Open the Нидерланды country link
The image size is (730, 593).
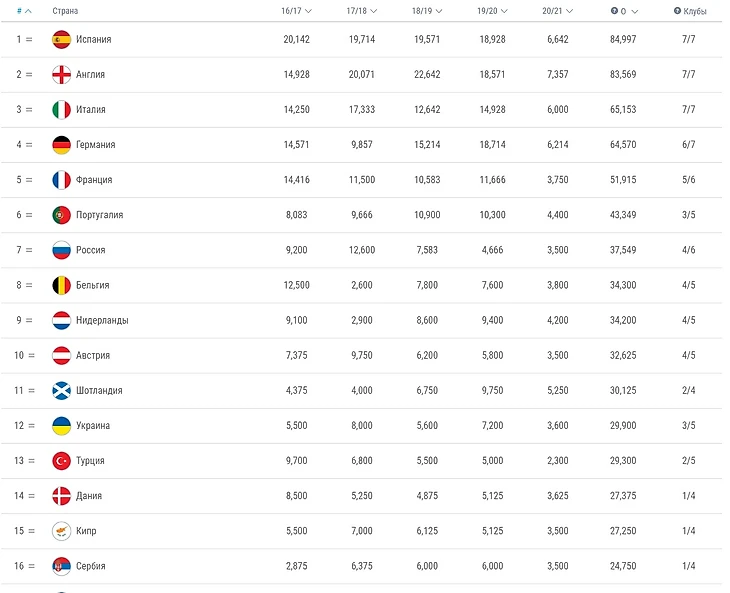(102, 321)
